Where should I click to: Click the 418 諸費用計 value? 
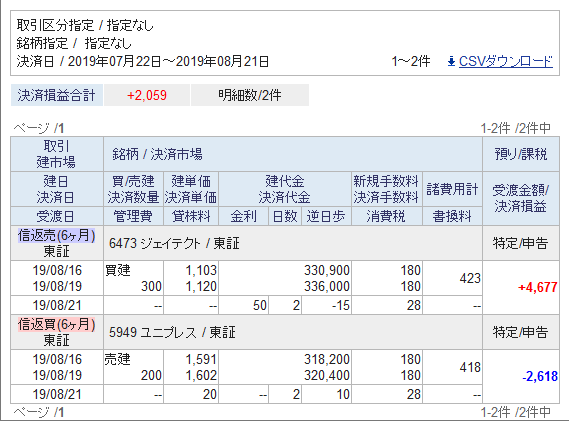point(470,367)
